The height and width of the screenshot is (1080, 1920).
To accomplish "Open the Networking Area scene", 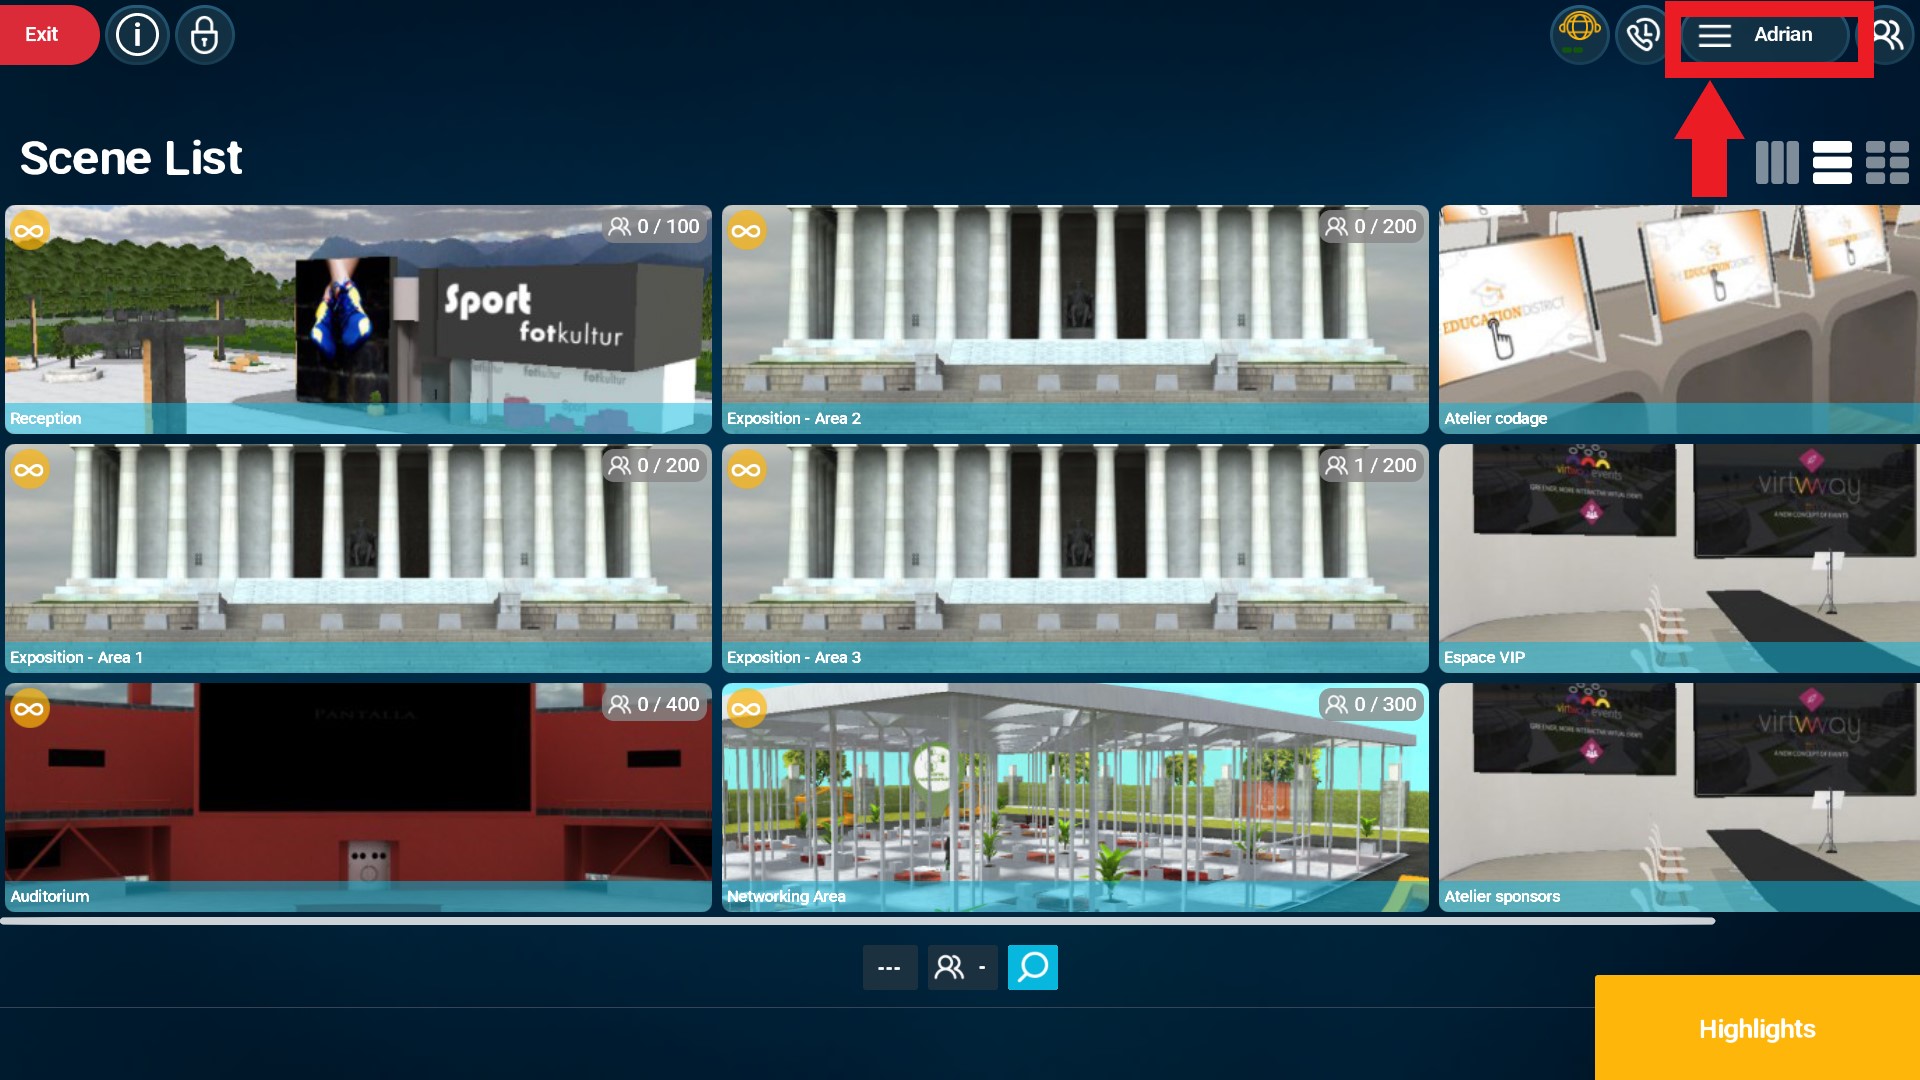I will click(x=1075, y=797).
